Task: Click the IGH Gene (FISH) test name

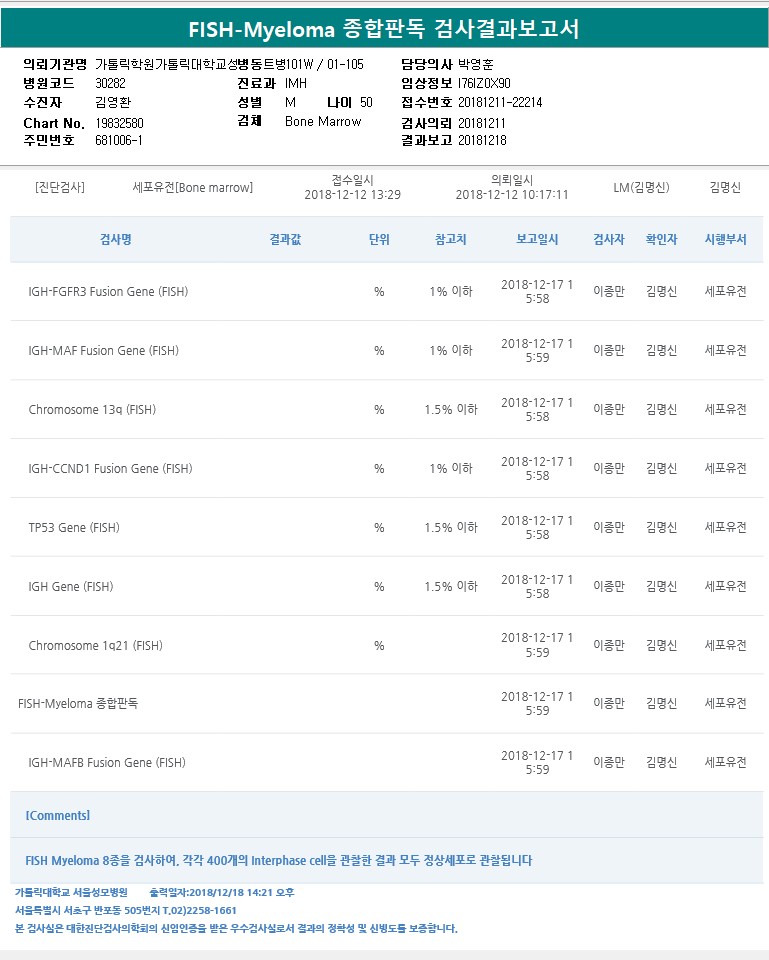Action: (70, 586)
